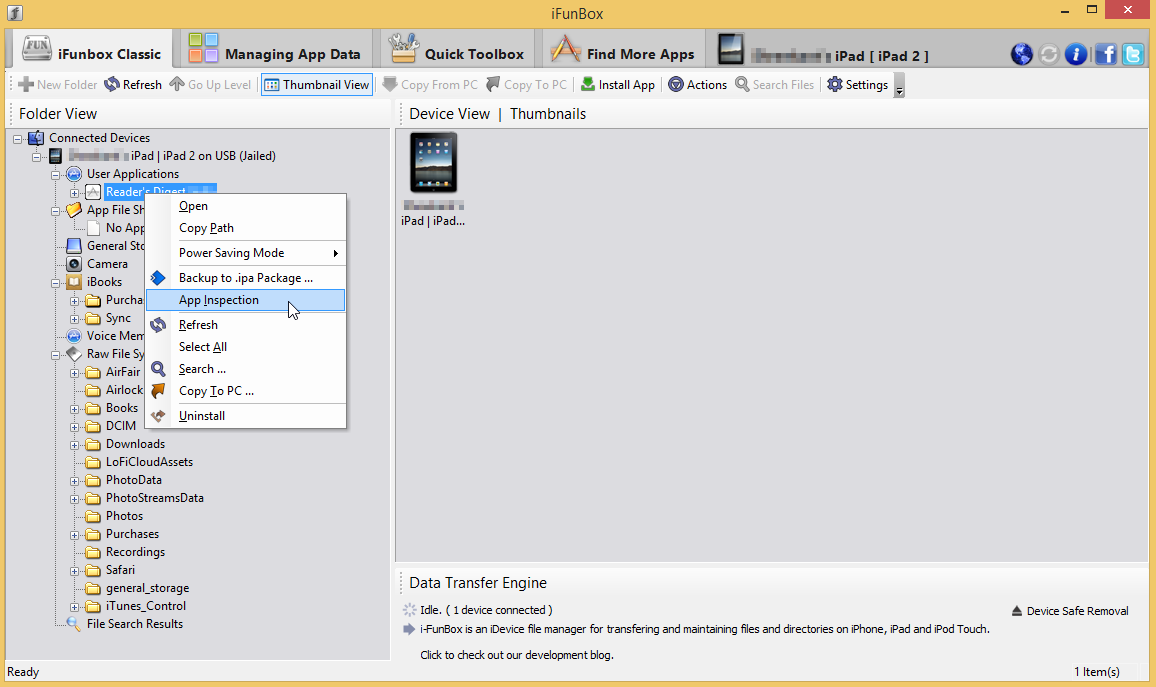Open Power Saving Mode submenu
This screenshot has height=687, width=1156.
click(x=246, y=253)
